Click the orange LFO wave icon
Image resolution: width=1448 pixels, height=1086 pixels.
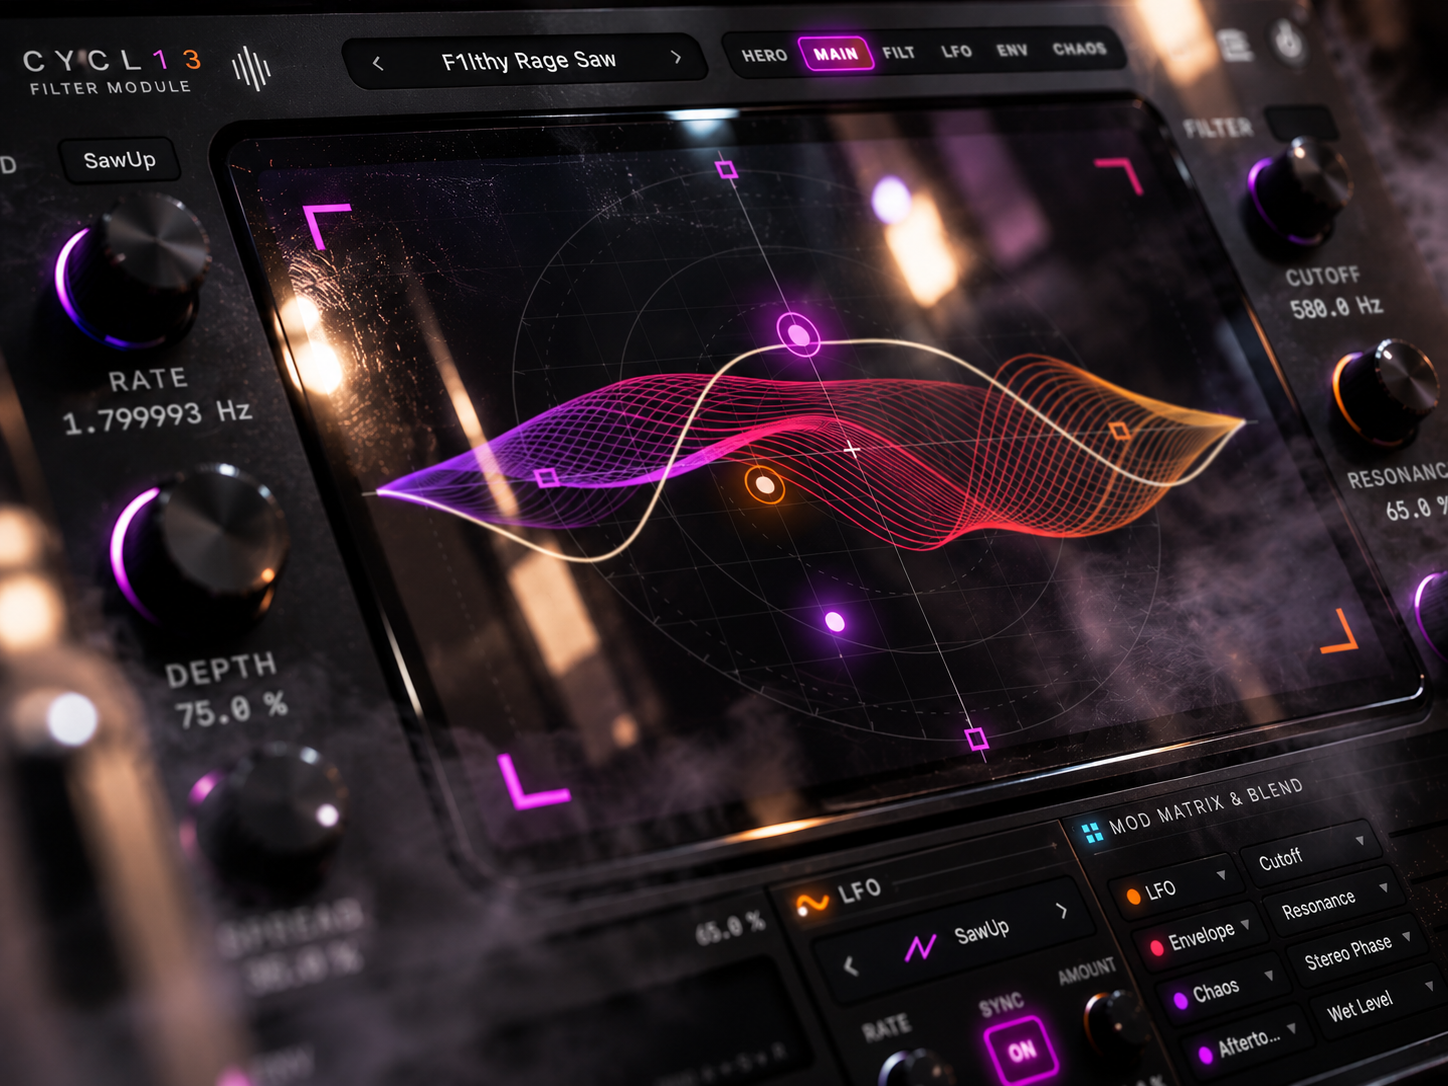(x=812, y=903)
